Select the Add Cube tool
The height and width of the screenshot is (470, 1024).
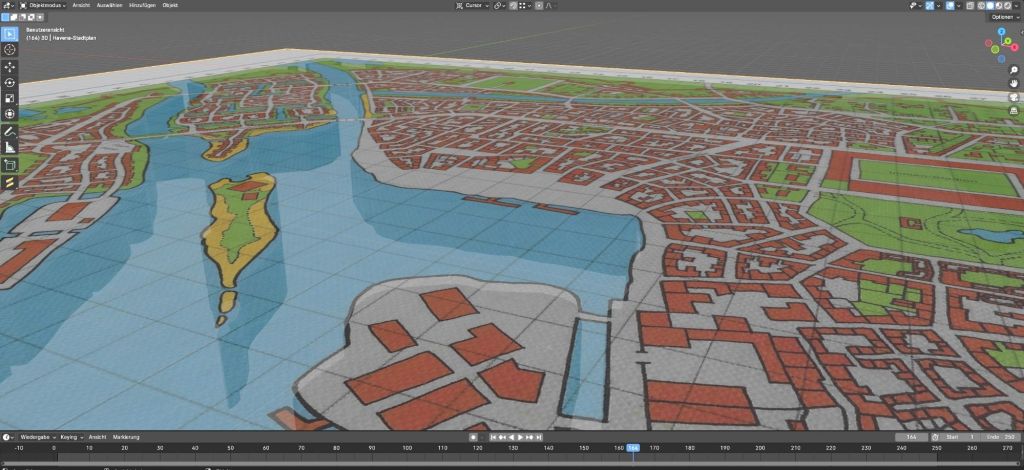coord(10,164)
